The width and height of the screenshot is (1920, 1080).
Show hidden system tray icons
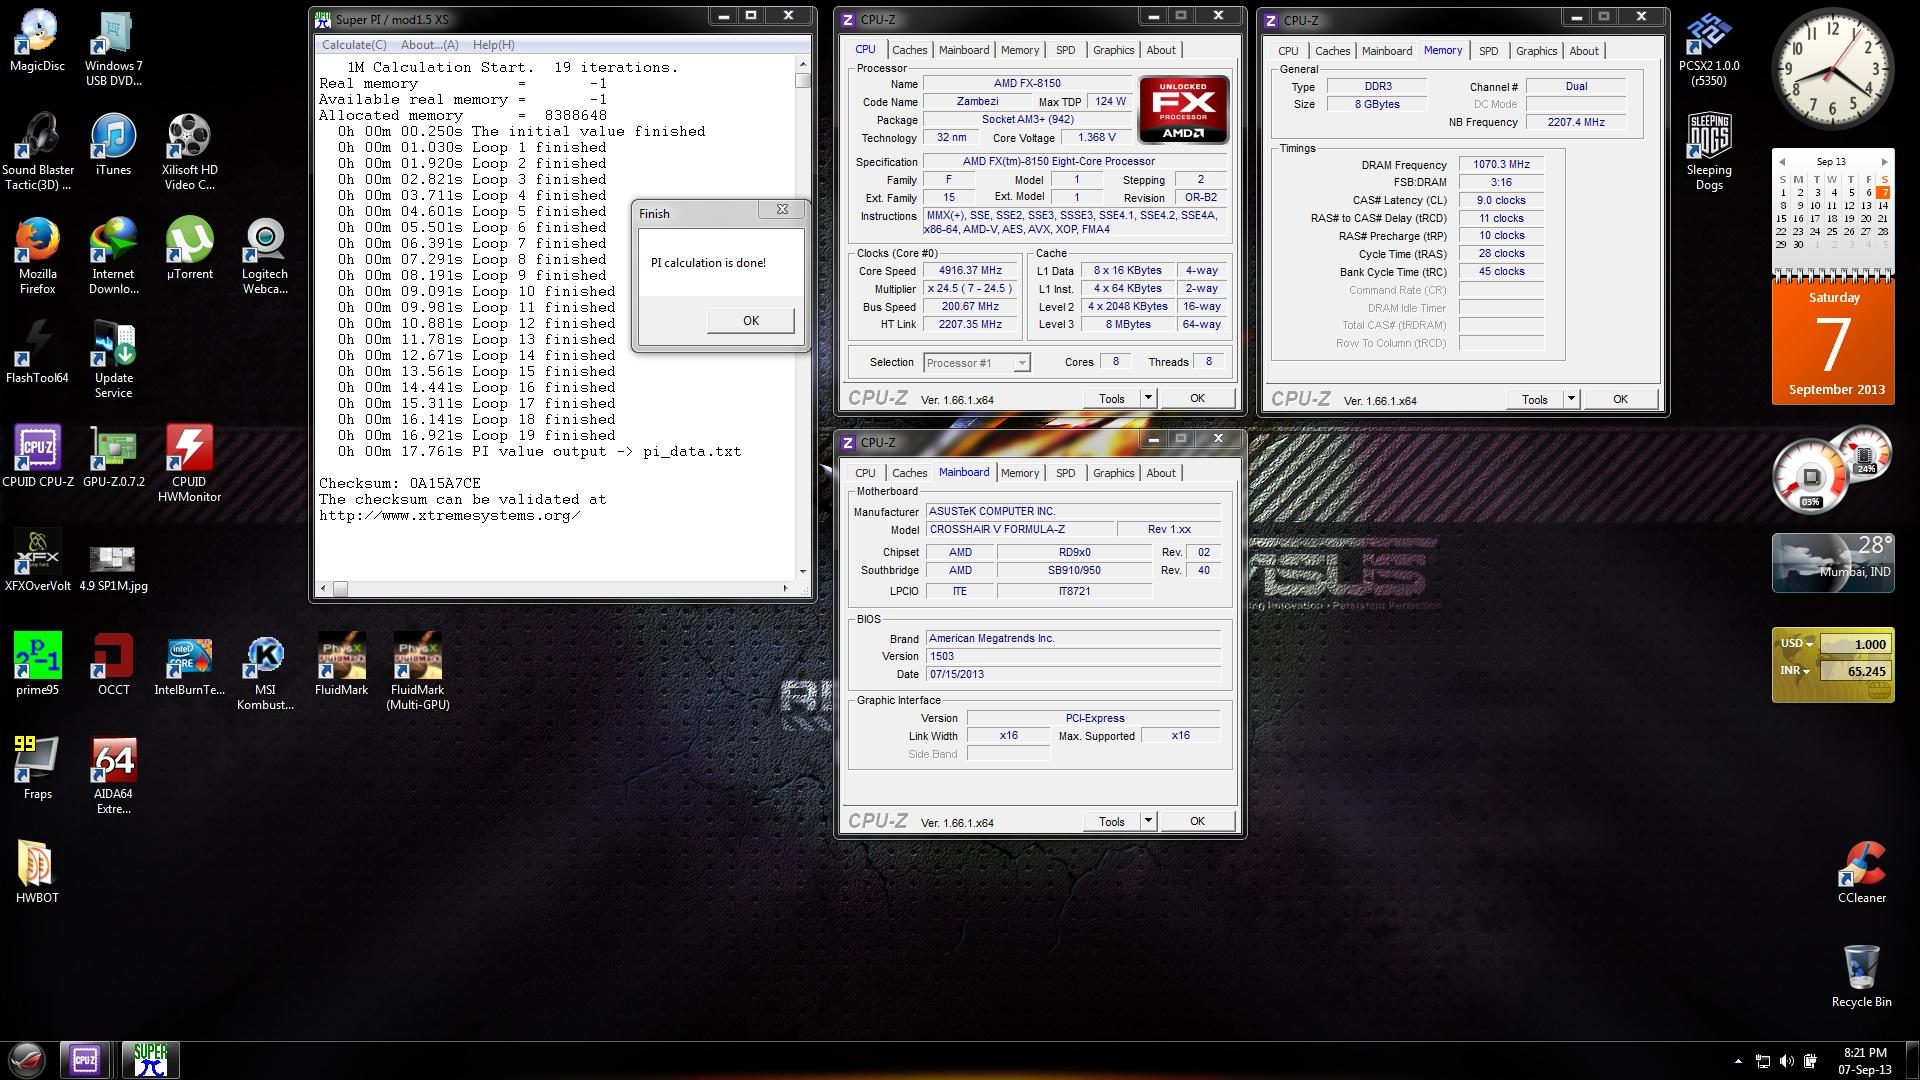(x=1738, y=1061)
